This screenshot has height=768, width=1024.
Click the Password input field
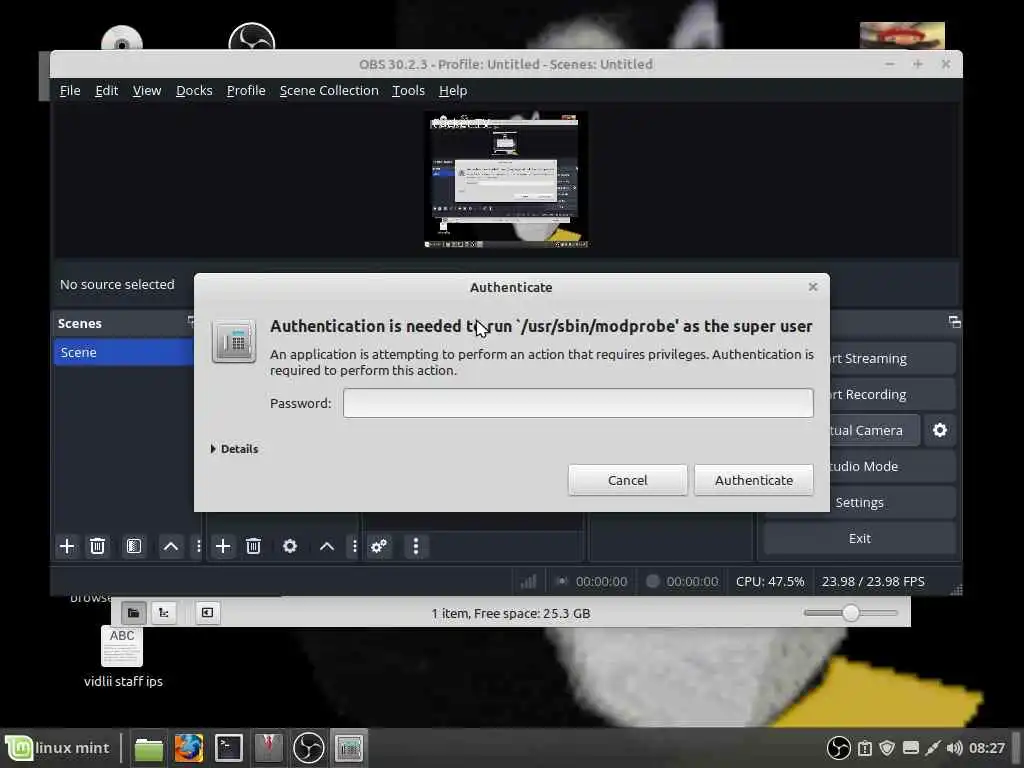click(x=578, y=403)
